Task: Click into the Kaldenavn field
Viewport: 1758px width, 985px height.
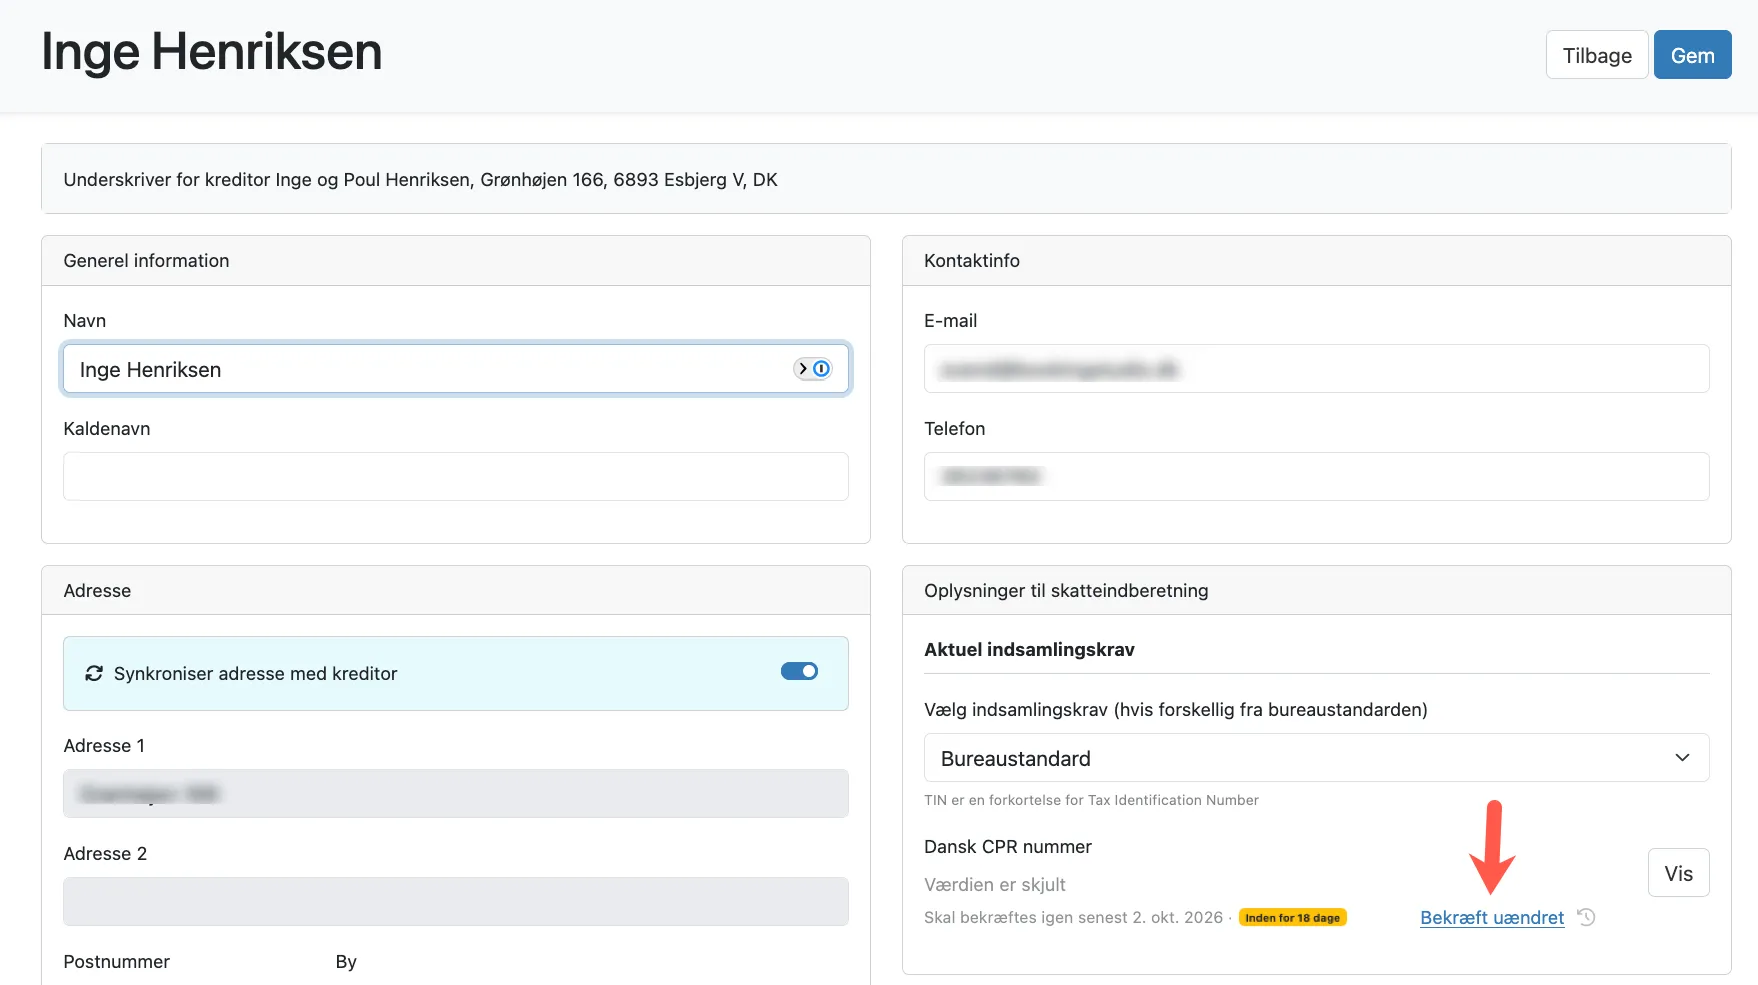Action: coord(456,477)
